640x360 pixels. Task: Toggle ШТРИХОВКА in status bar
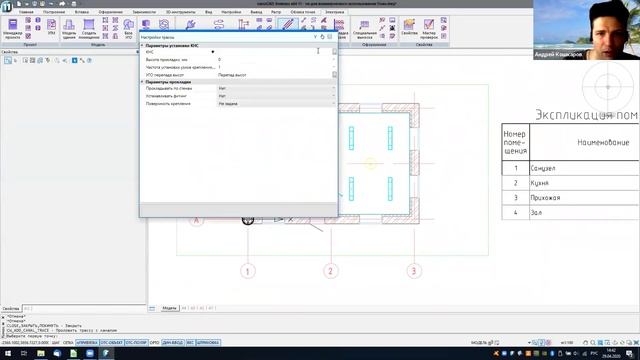[209, 343]
